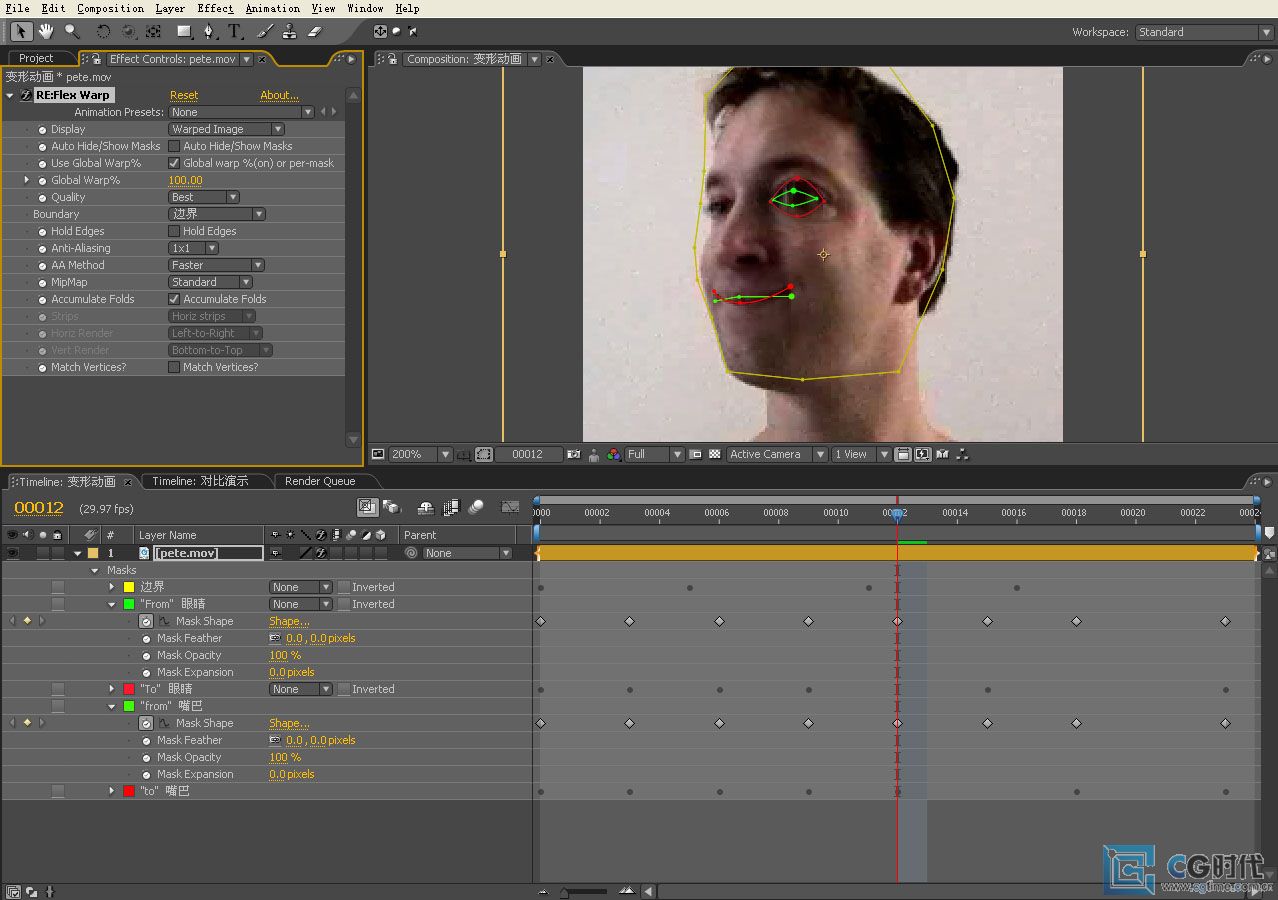Image resolution: width=1278 pixels, height=900 pixels.
Task: Open the AA Method Faster dropdown
Action: pos(217,265)
